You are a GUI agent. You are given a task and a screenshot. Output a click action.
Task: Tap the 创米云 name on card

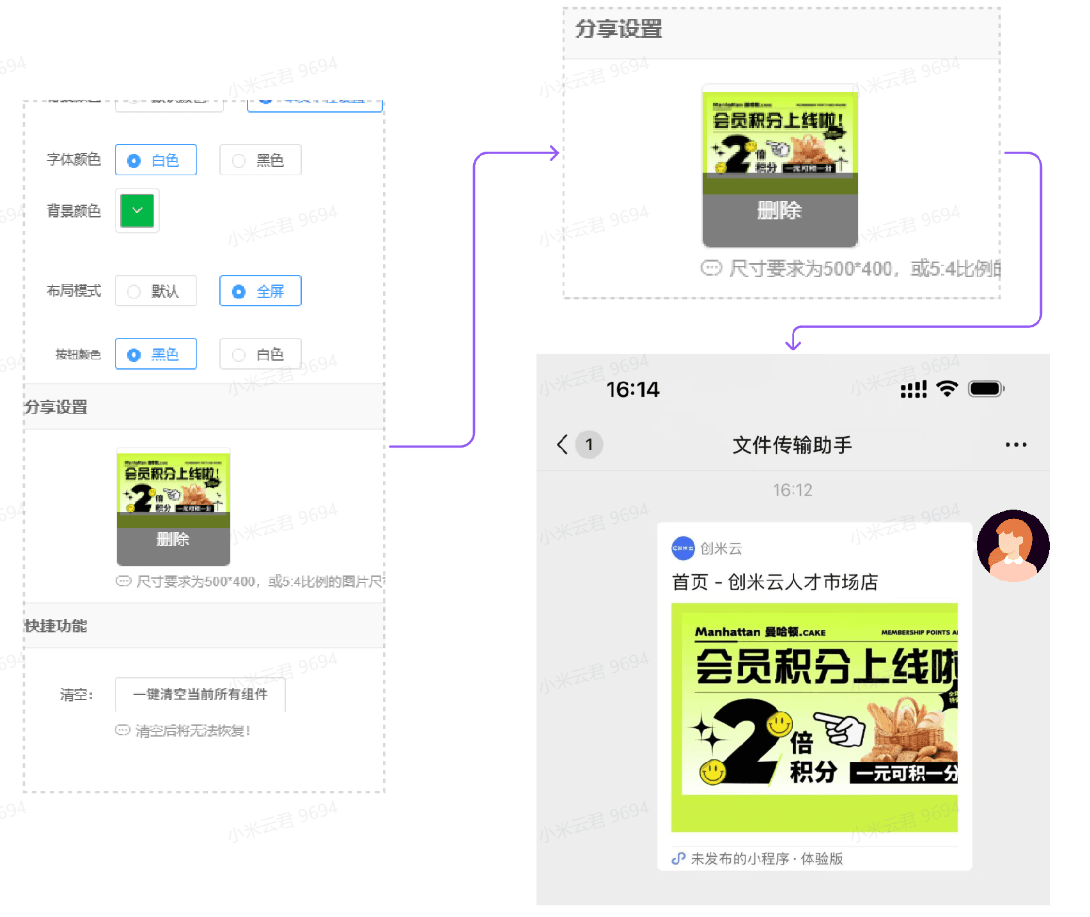721,549
